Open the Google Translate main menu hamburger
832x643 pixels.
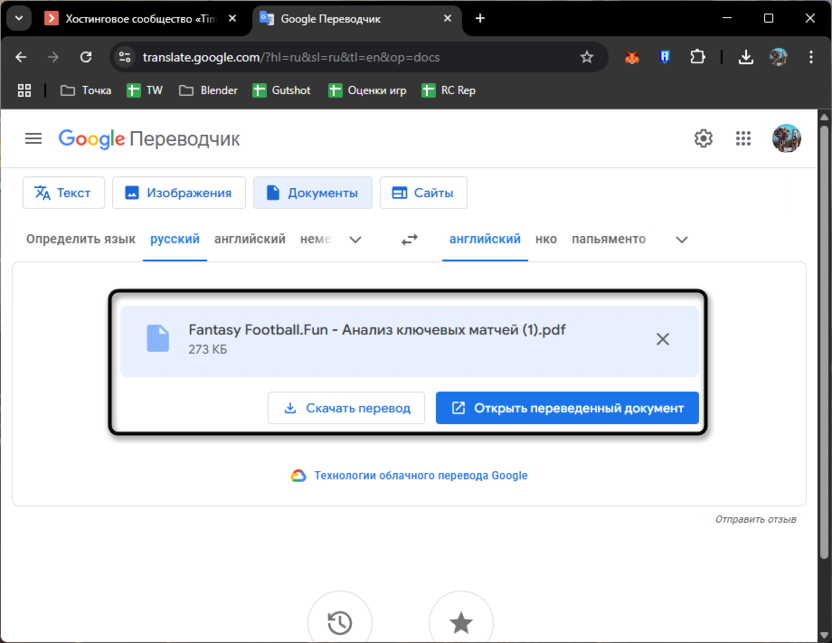pyautogui.click(x=33, y=138)
